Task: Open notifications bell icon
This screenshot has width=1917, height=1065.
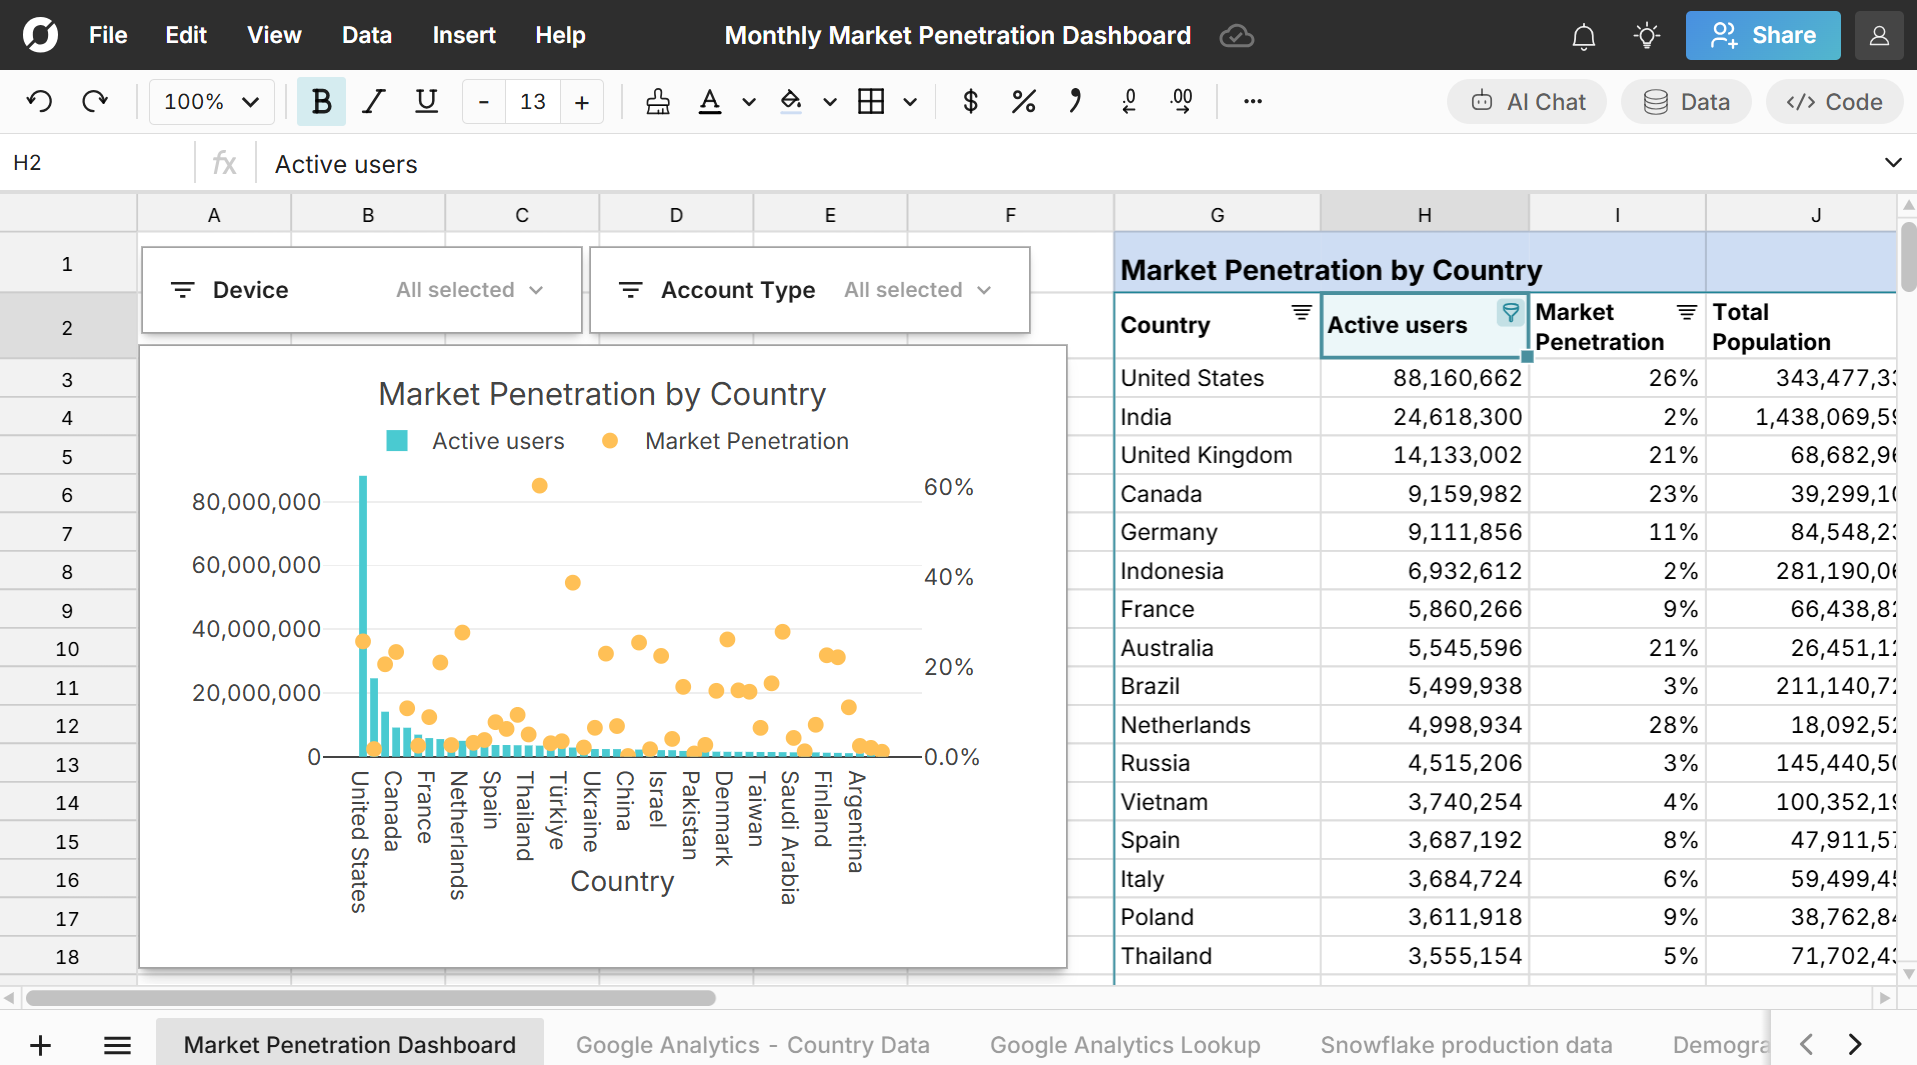Action: [1583, 36]
